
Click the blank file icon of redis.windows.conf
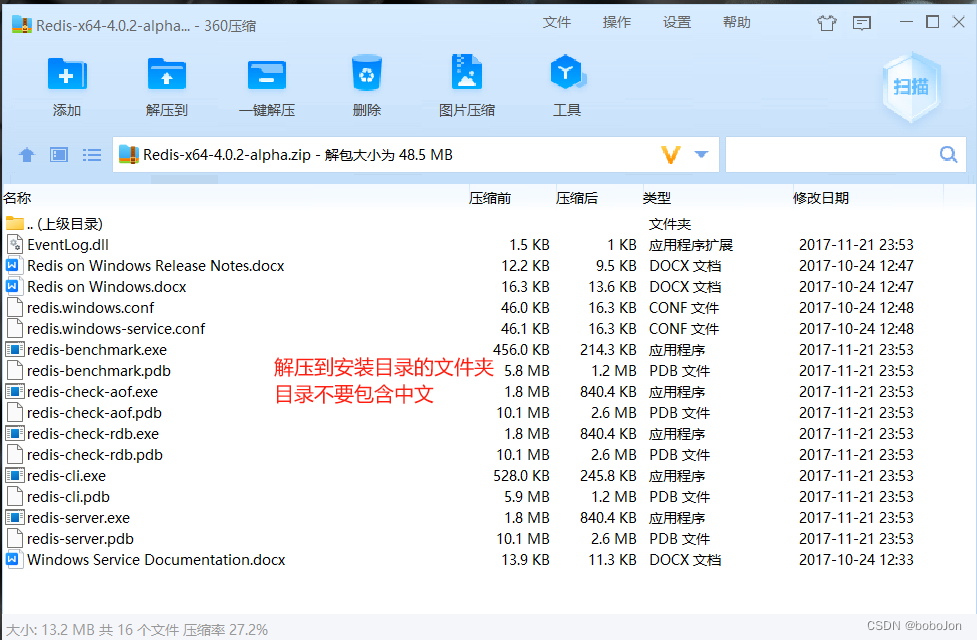pyautogui.click(x=15, y=307)
